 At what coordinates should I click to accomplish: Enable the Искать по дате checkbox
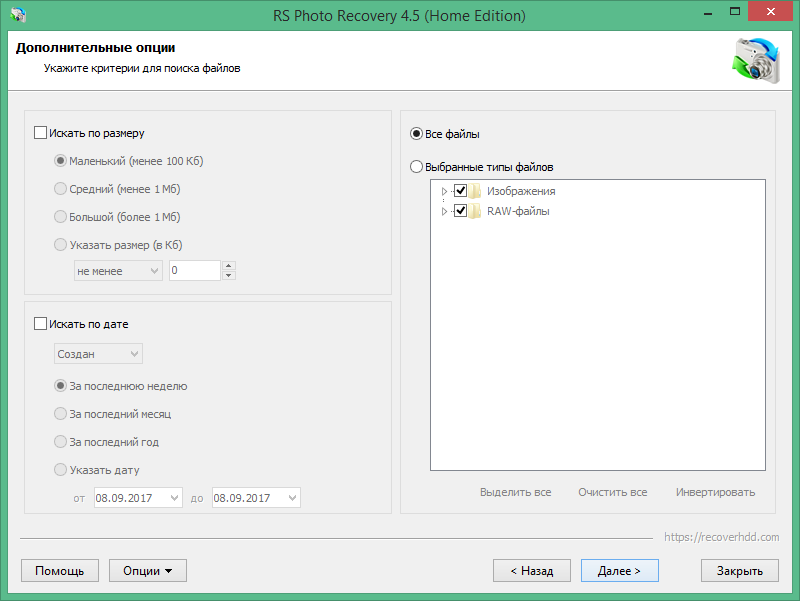tap(41, 324)
